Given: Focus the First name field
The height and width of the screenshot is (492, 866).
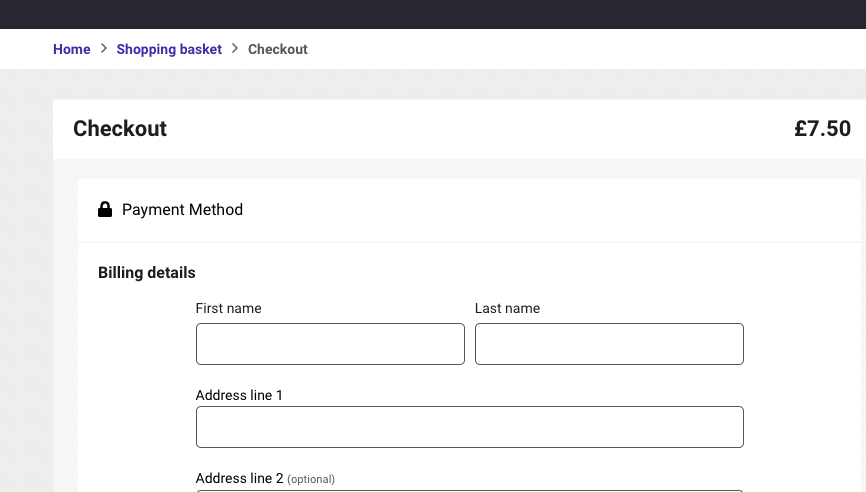Looking at the screenshot, I should click(x=330, y=344).
